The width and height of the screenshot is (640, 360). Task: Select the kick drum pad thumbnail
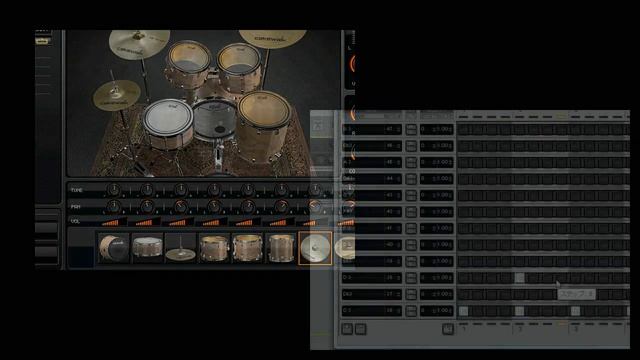[113, 248]
